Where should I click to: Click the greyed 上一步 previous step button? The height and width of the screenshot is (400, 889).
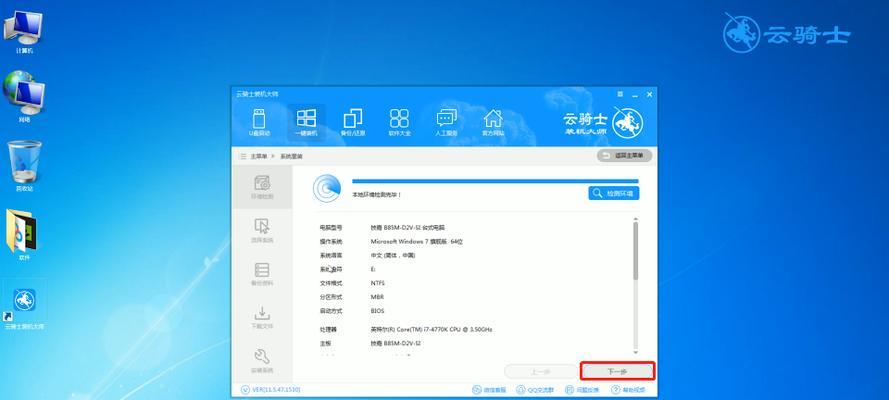[539, 372]
